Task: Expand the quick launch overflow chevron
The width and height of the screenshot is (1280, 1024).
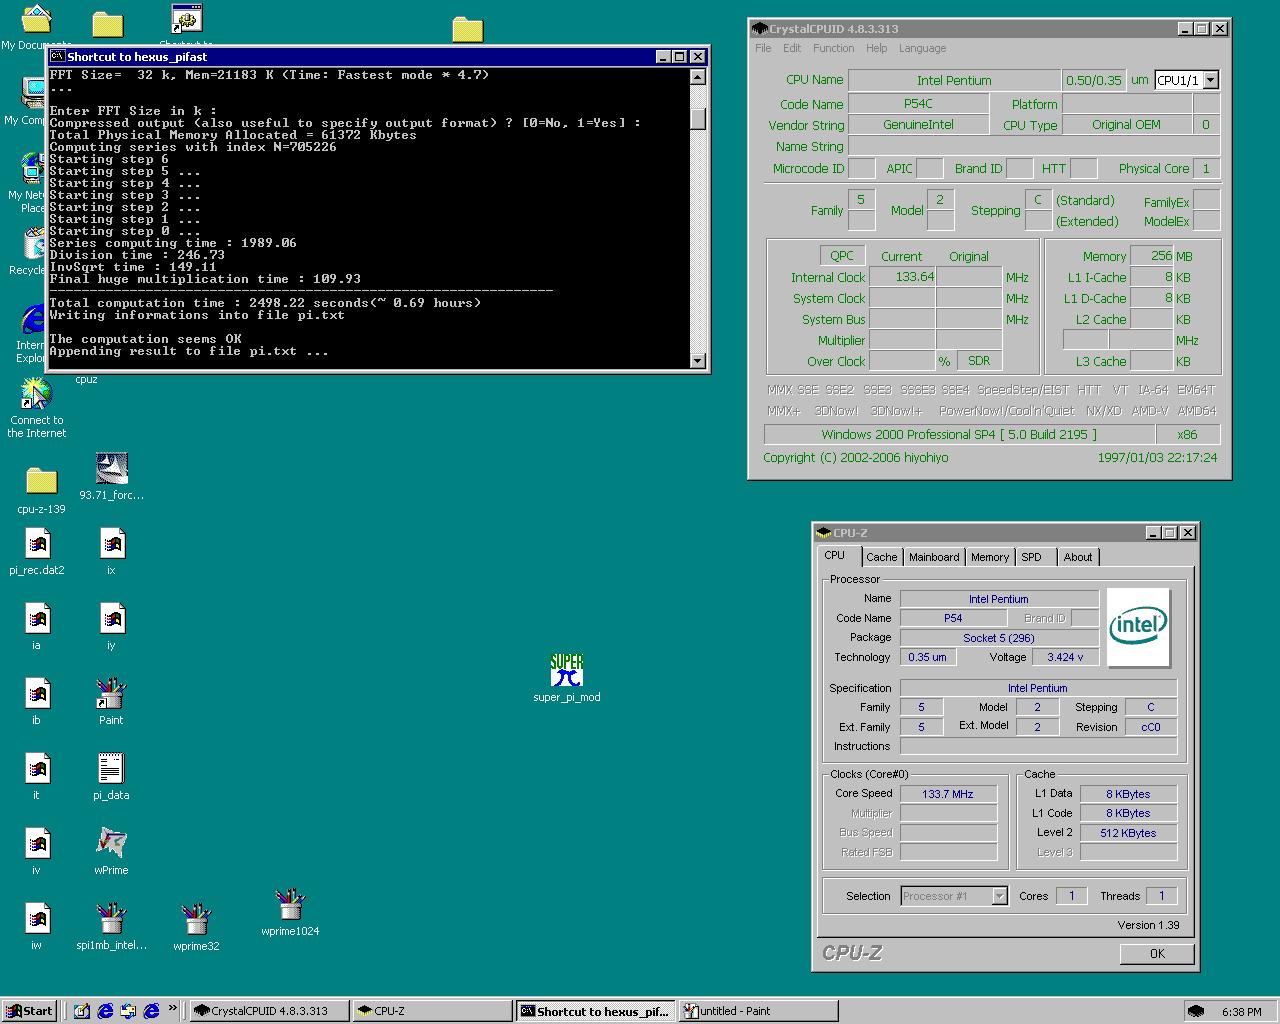Action: (172, 1008)
